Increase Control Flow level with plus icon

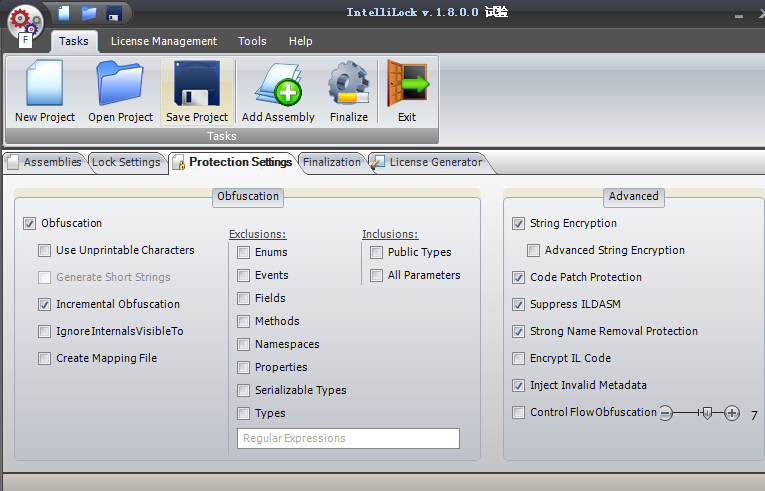[x=731, y=413]
